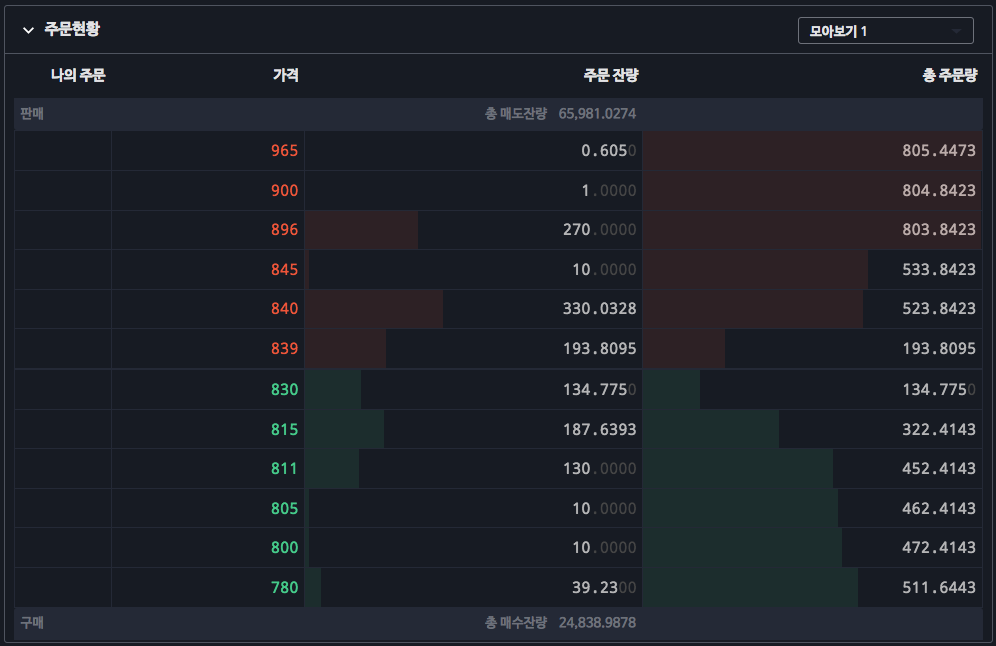Click the 구매 section label
The image size is (996, 646).
[x=32, y=622]
